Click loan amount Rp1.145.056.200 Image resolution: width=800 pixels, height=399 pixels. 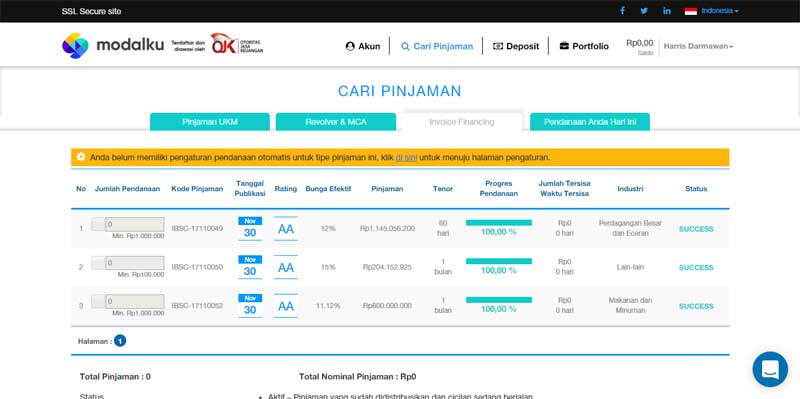point(387,229)
